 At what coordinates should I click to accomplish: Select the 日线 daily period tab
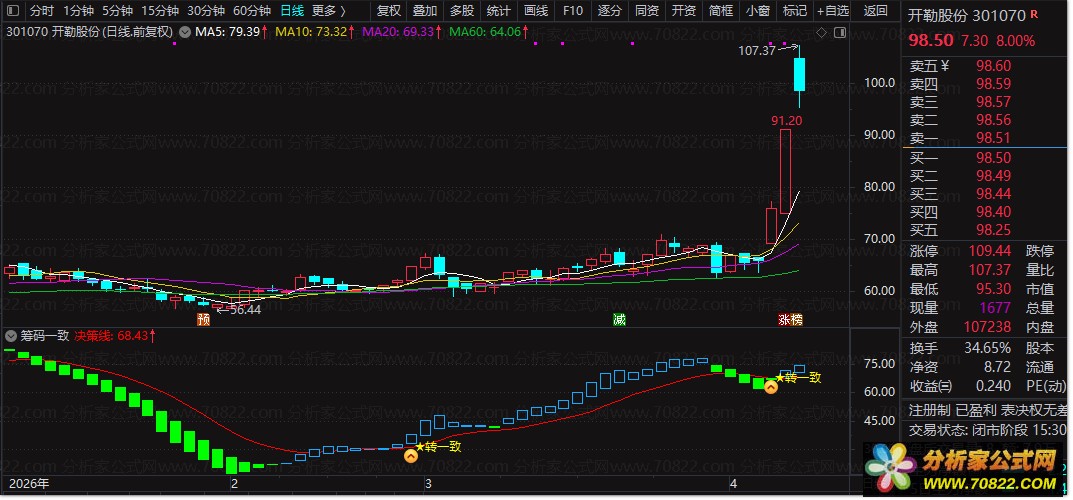point(292,11)
